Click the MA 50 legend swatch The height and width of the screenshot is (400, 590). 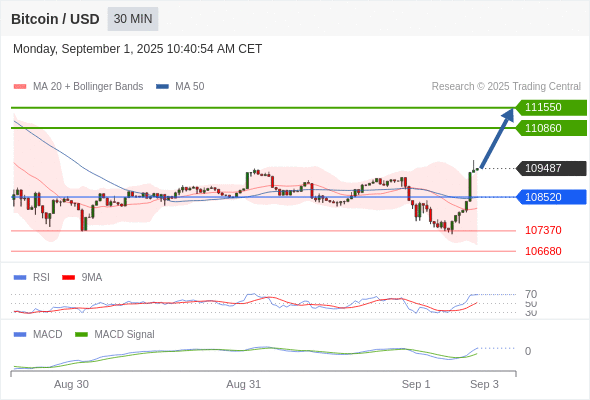pos(162,87)
